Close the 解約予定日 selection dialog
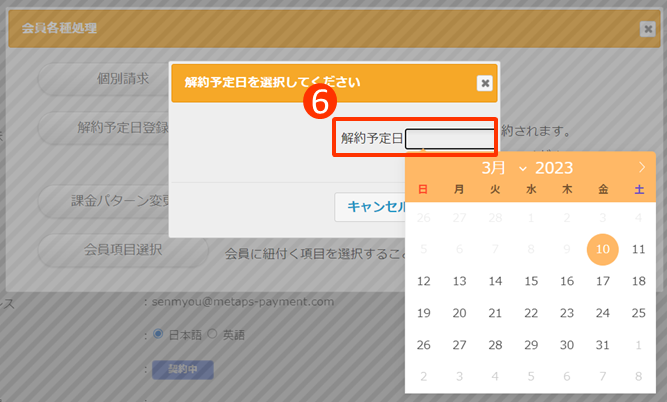667x402 pixels. [485, 83]
